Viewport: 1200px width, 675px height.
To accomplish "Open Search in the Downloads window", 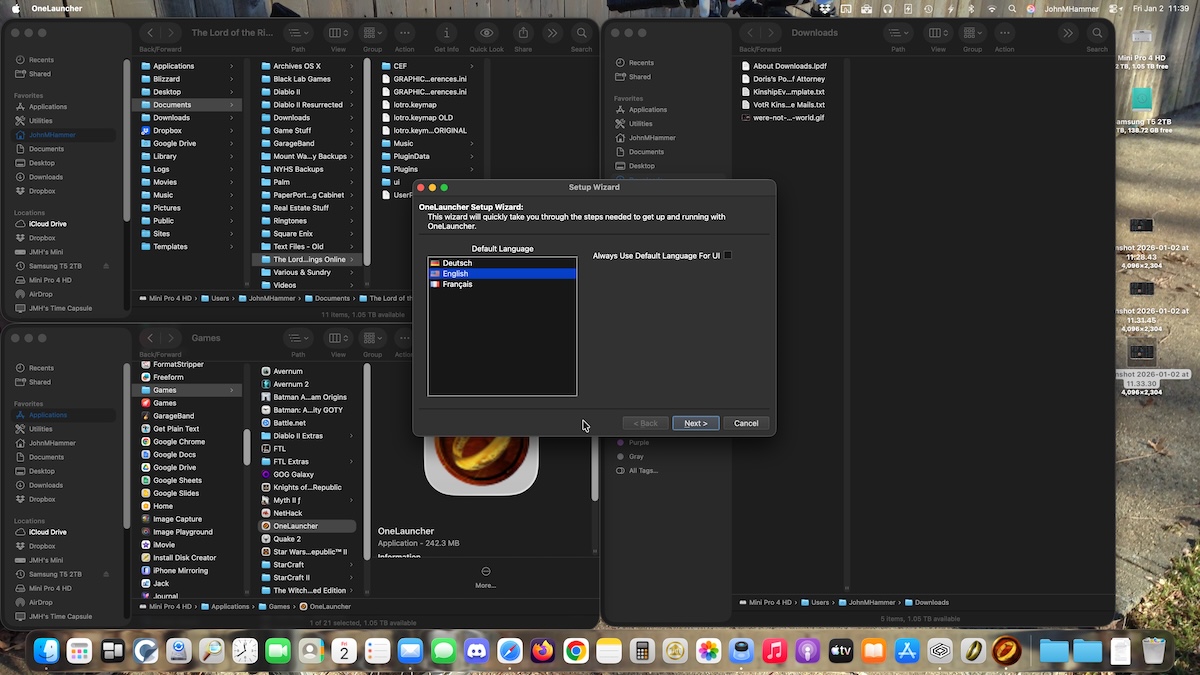I will (x=1097, y=33).
